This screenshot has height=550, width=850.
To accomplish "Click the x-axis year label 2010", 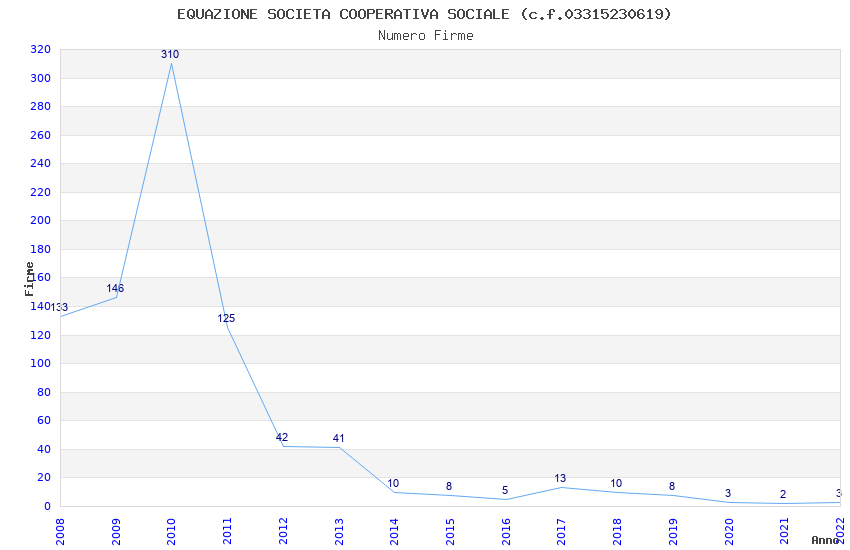I will (171, 531).
